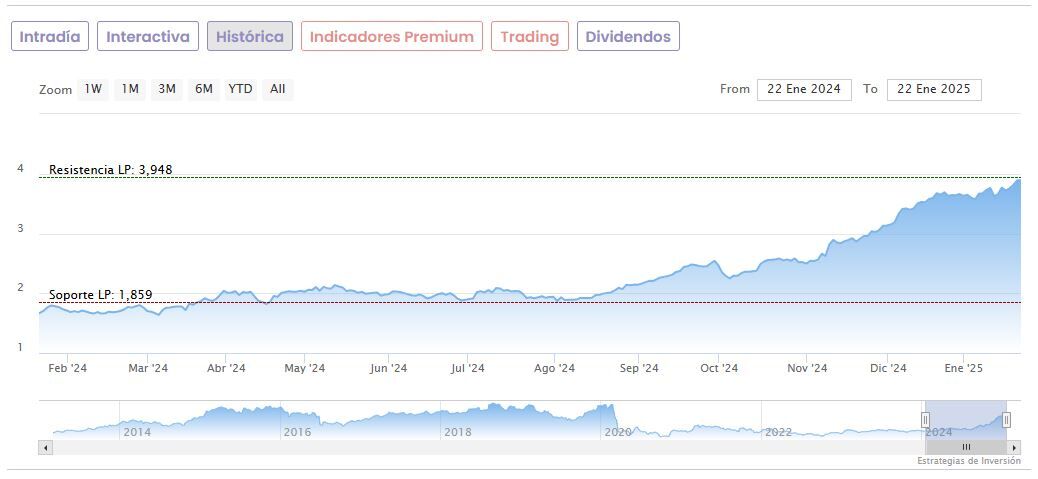1038x479 pixels.
Task: Open the Intradía tab
Action: click(50, 37)
